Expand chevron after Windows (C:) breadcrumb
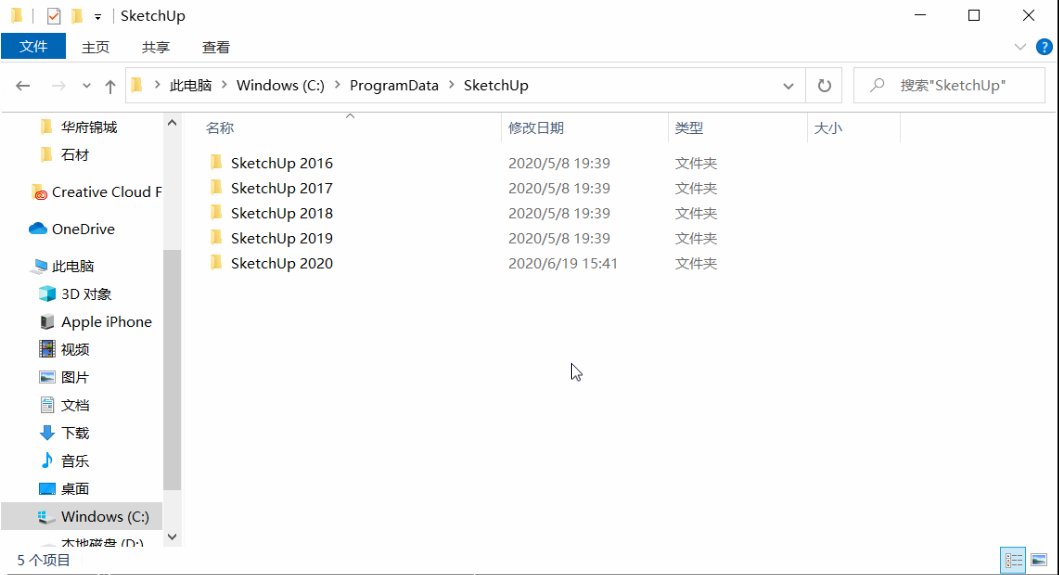Image resolution: width=1059 pixels, height=575 pixels. click(337, 85)
